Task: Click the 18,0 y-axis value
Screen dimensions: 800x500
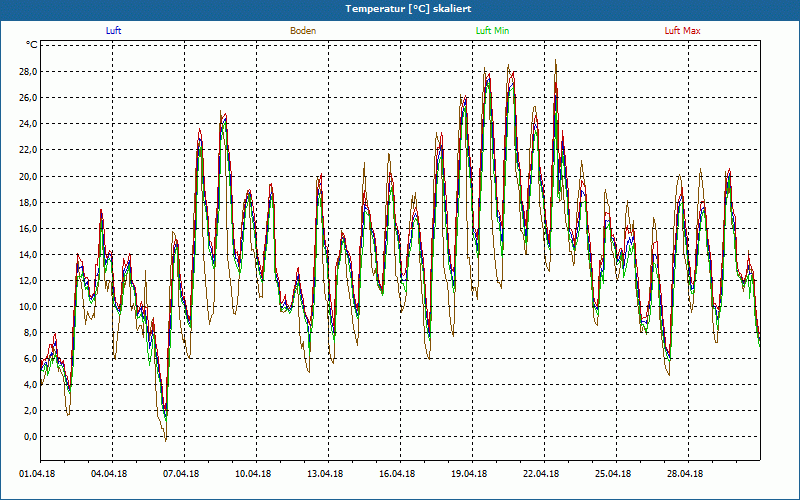Action: pos(28,203)
